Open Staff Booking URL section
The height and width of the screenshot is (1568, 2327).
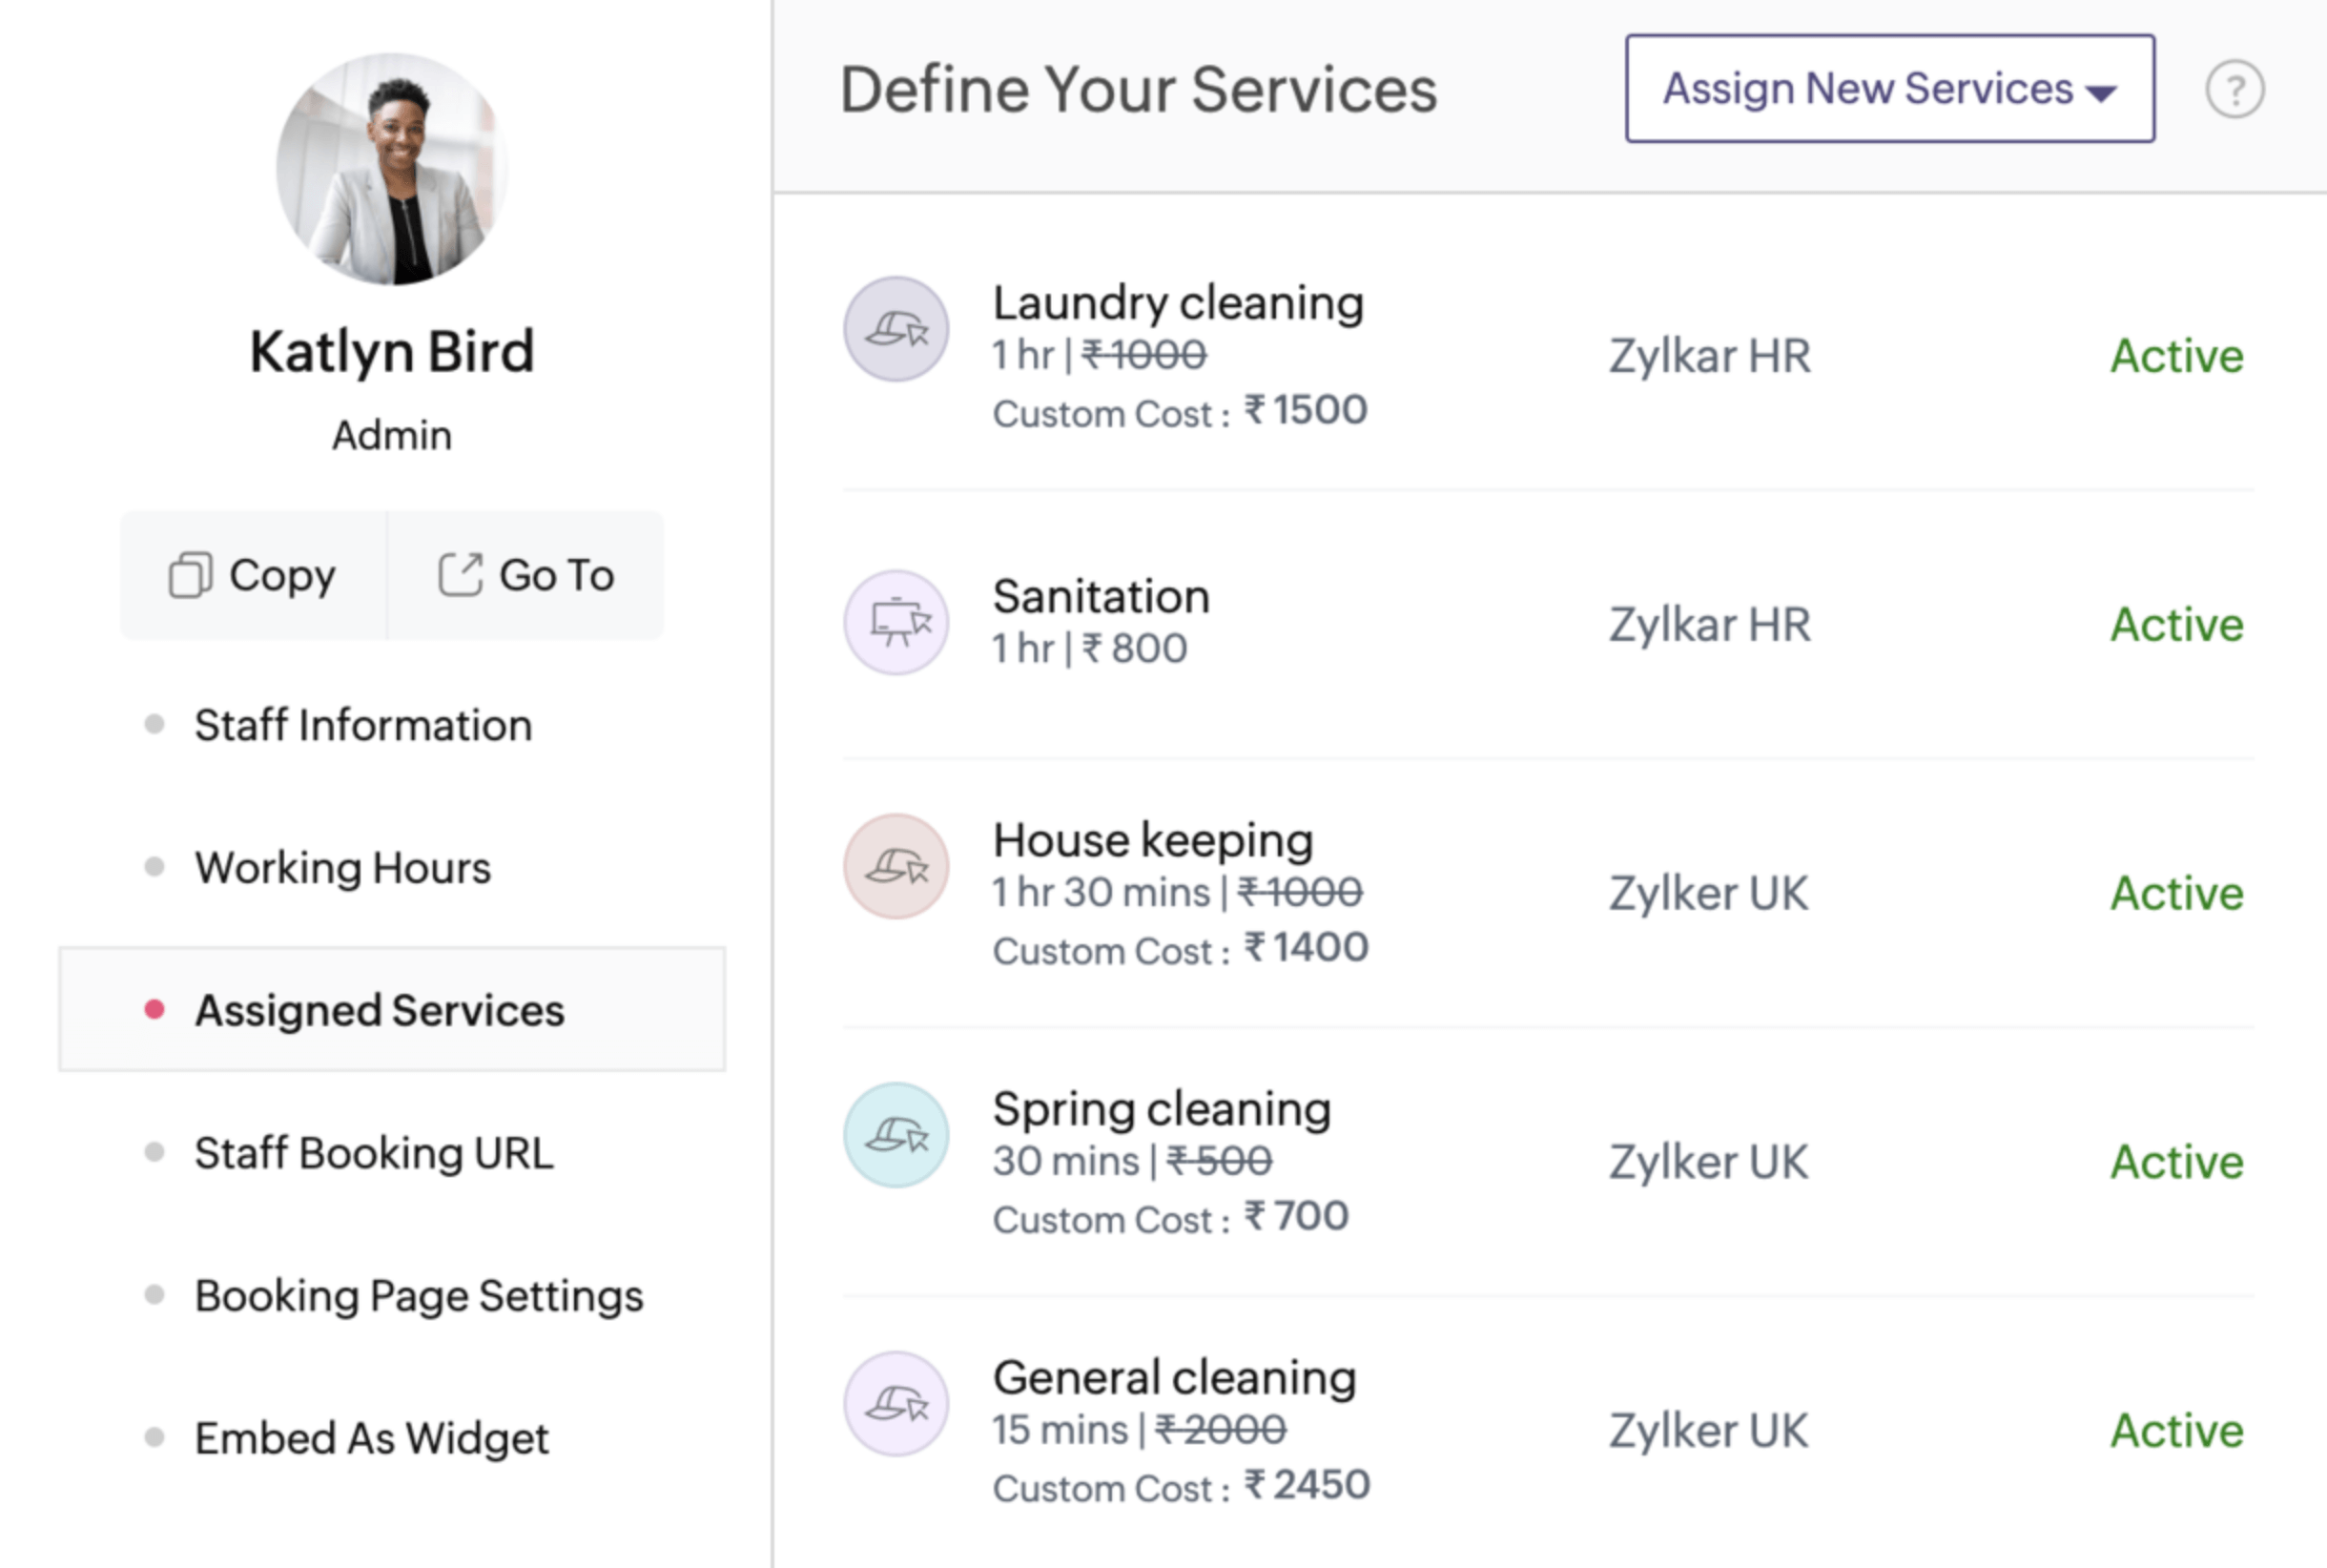(x=374, y=1153)
